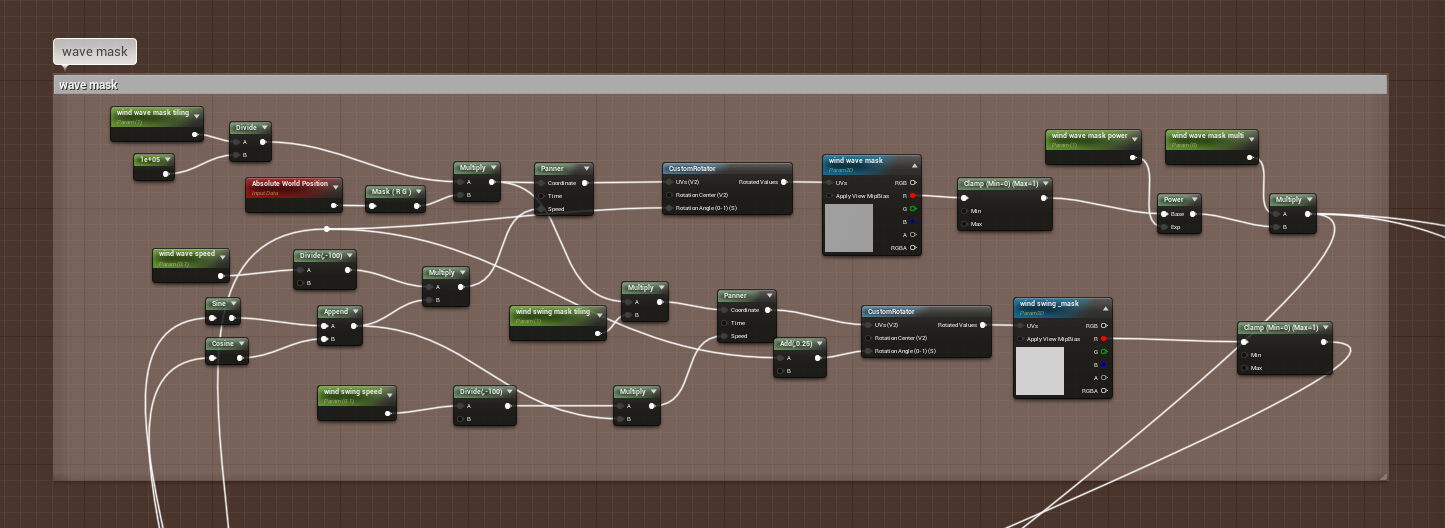Click the Mask (R G) output pin
Viewport: 1445px width, 528px height.
tap(416, 206)
